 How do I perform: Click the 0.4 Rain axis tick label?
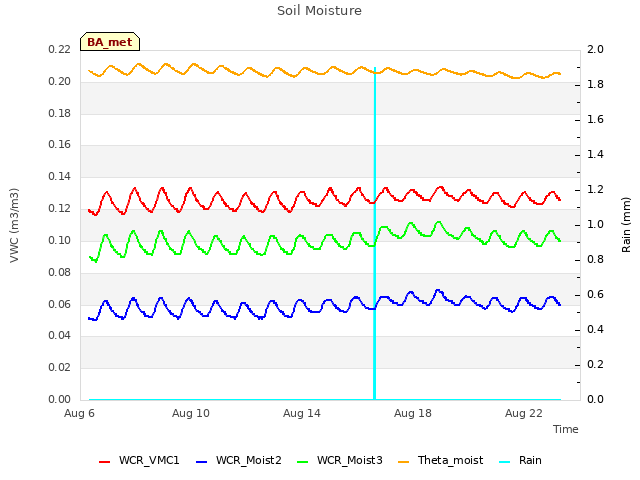pos(595,329)
